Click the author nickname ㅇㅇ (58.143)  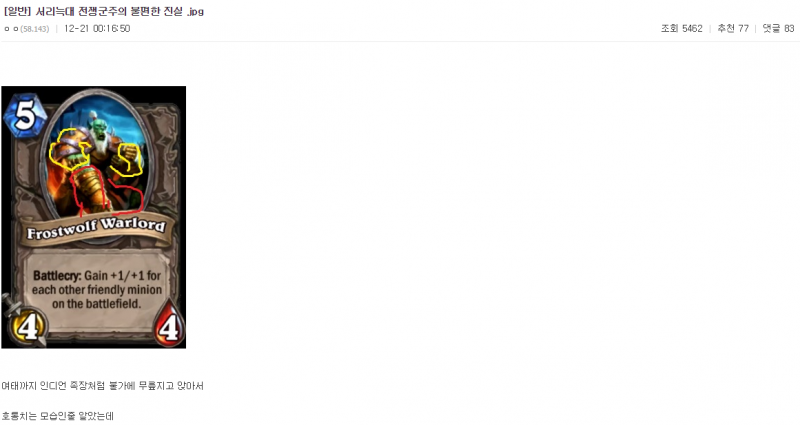pyautogui.click(x=27, y=29)
